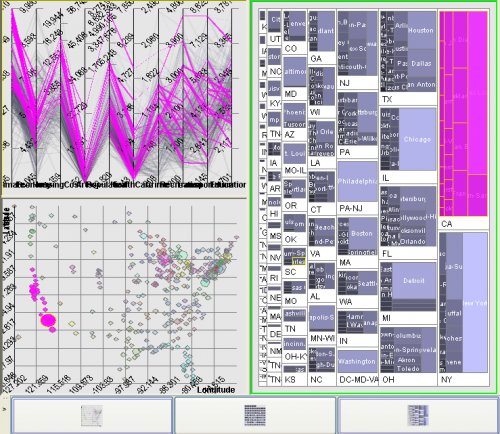The height and width of the screenshot is (434, 500).
Task: Click the NJ state label
Action: point(344,83)
